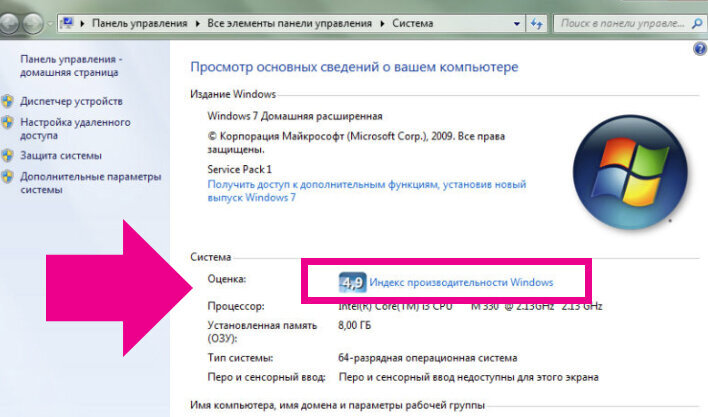Viewport: 708px width, 417px height.
Task: Click the Windows 7 Домашняя расширенная text
Action: click(295, 116)
